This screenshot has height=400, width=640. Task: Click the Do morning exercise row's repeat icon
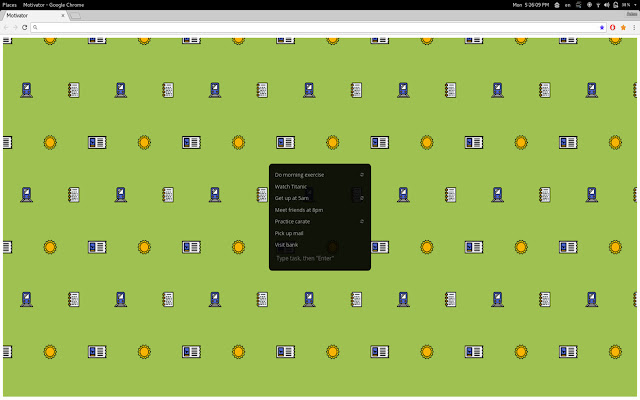point(362,175)
